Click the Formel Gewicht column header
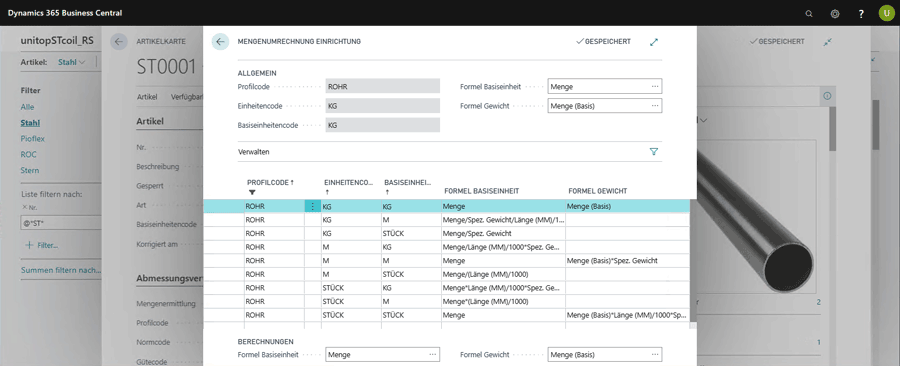The image size is (900, 366). click(597, 190)
